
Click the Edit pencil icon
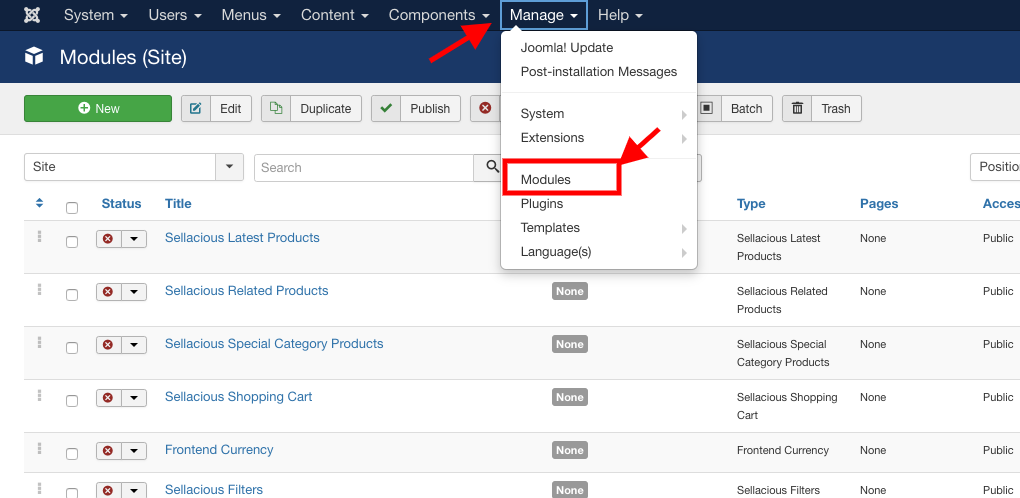coord(196,109)
